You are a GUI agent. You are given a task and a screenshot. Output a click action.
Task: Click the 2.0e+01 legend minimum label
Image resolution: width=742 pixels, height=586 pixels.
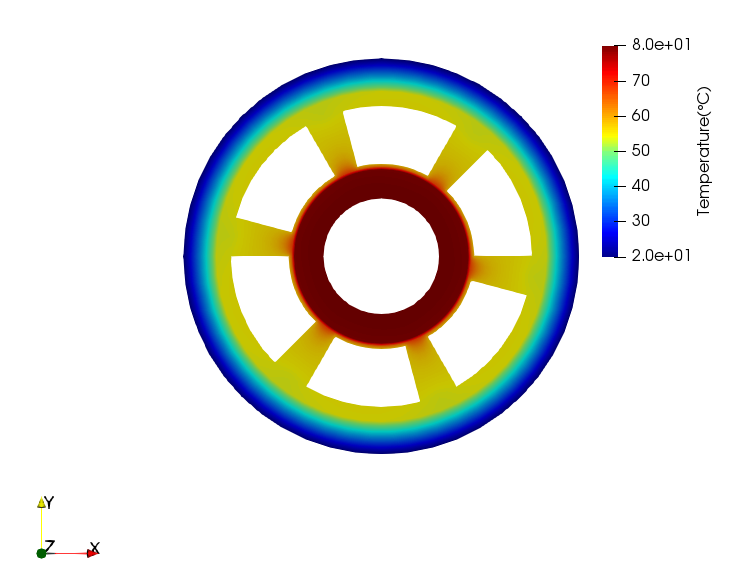[x=661, y=256]
